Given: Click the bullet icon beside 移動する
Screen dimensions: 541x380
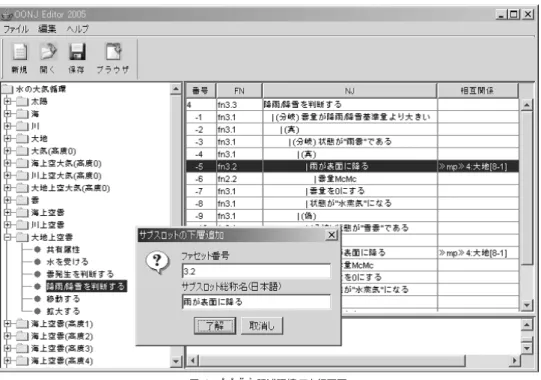Looking at the screenshot, I should [37, 299].
